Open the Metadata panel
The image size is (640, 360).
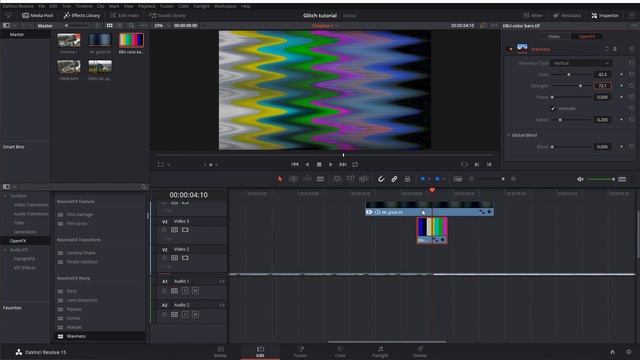567,16
